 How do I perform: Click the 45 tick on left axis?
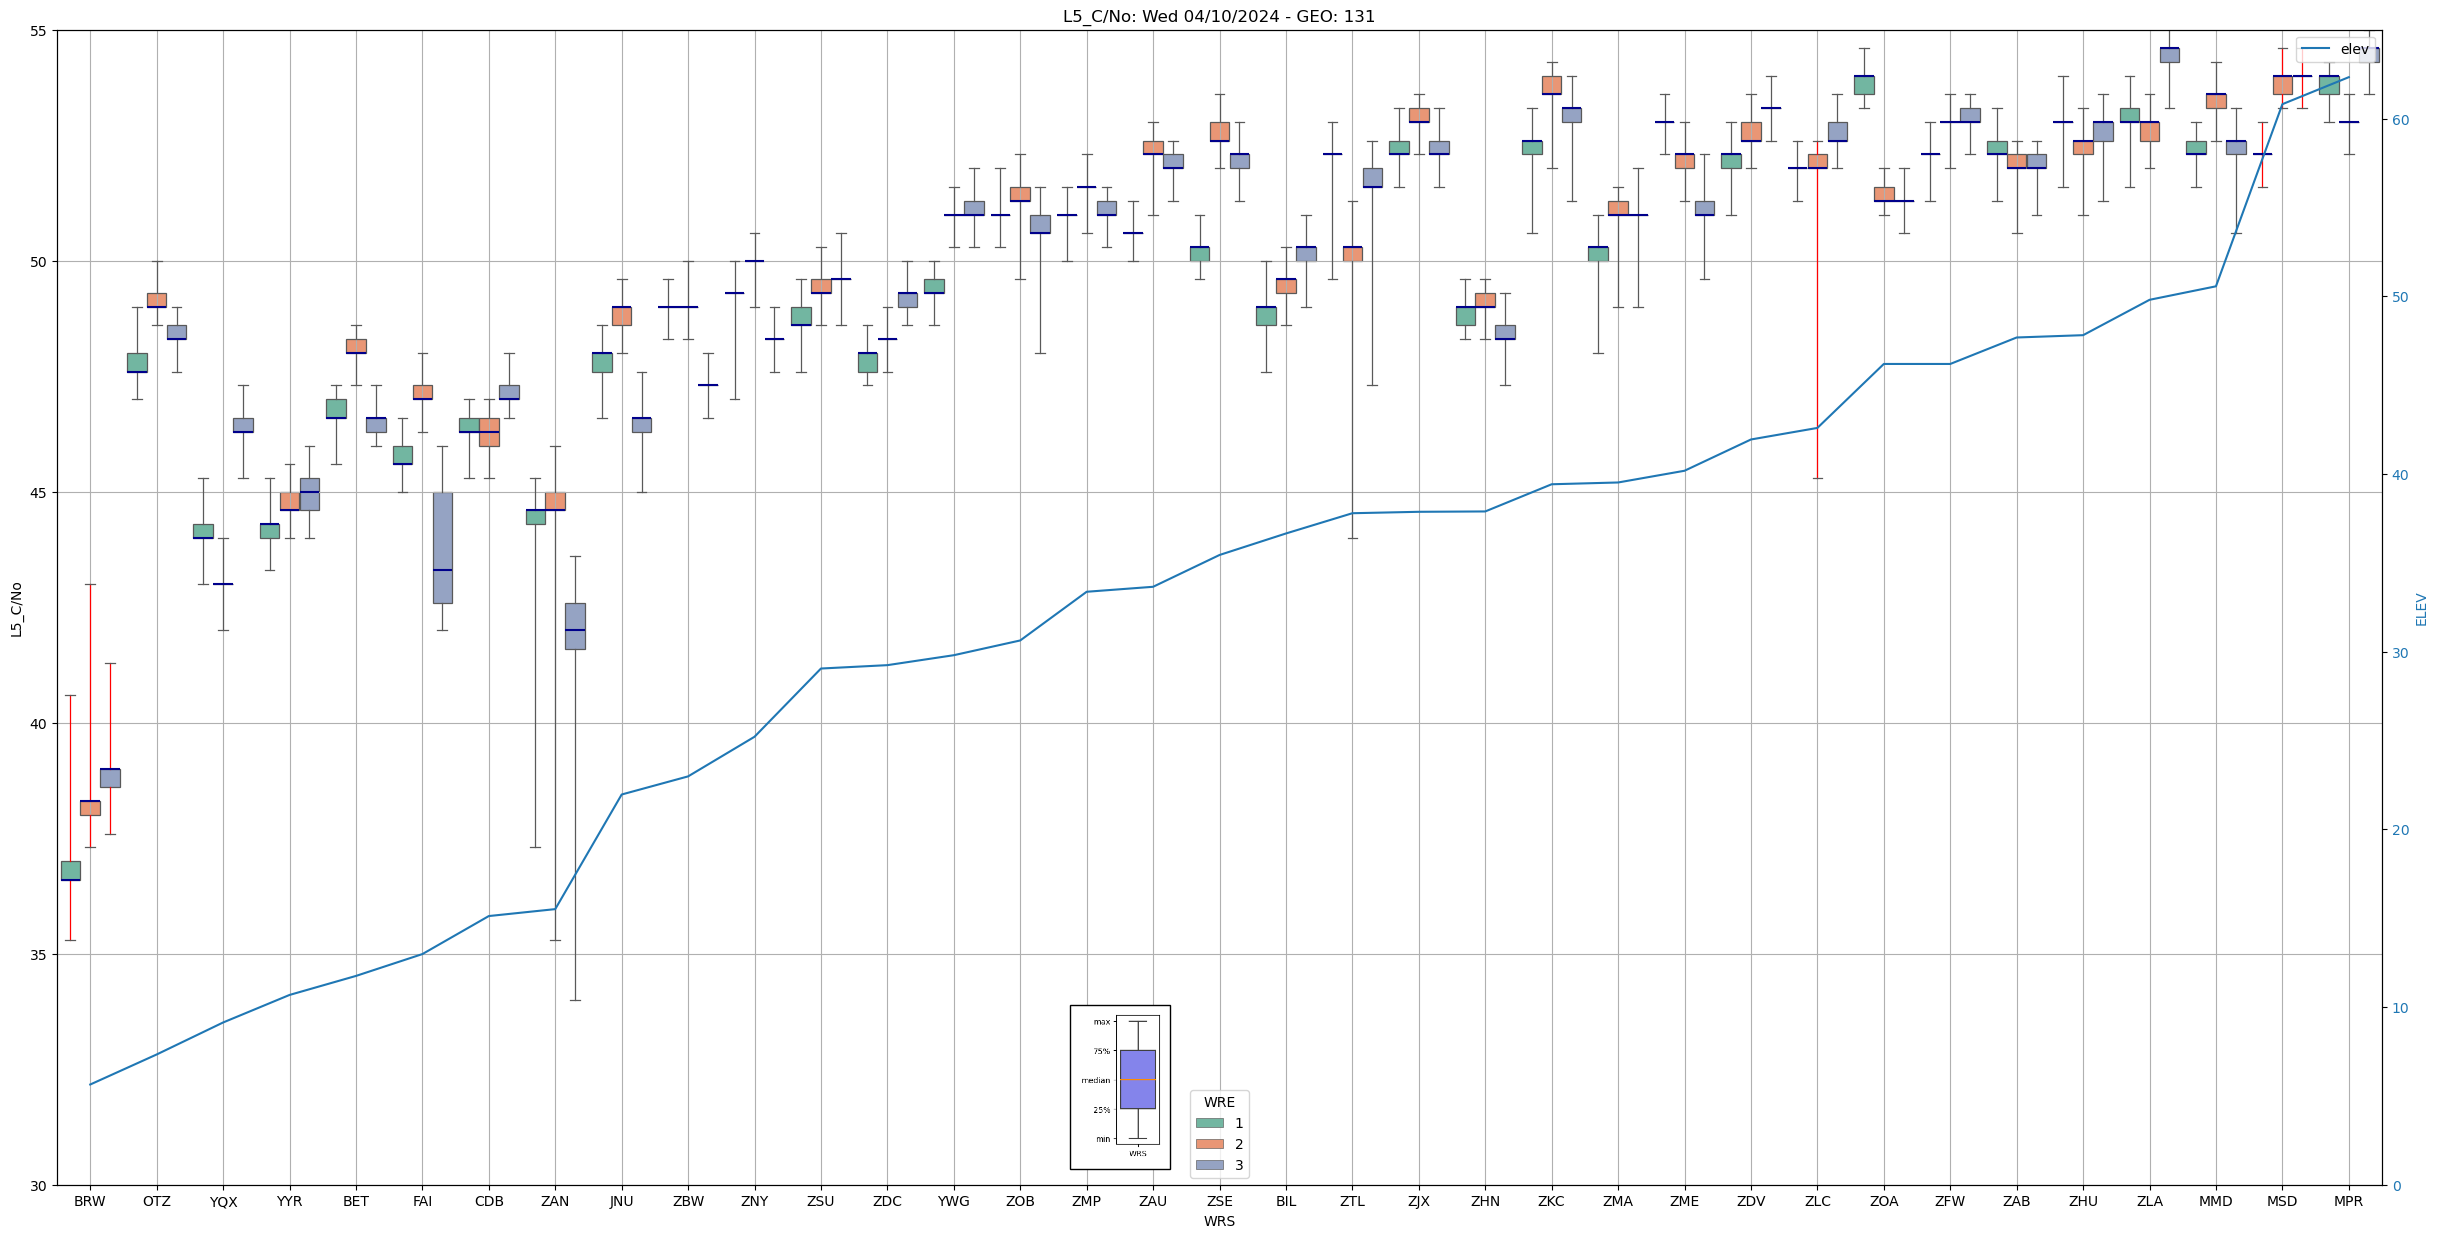click(x=40, y=493)
